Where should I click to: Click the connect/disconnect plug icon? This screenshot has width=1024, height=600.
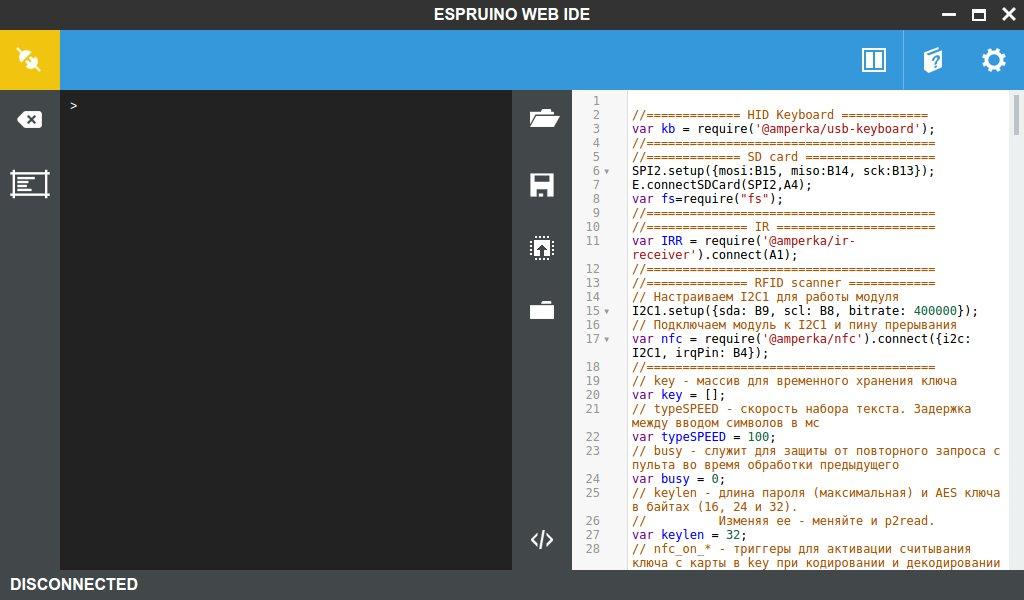(29, 60)
